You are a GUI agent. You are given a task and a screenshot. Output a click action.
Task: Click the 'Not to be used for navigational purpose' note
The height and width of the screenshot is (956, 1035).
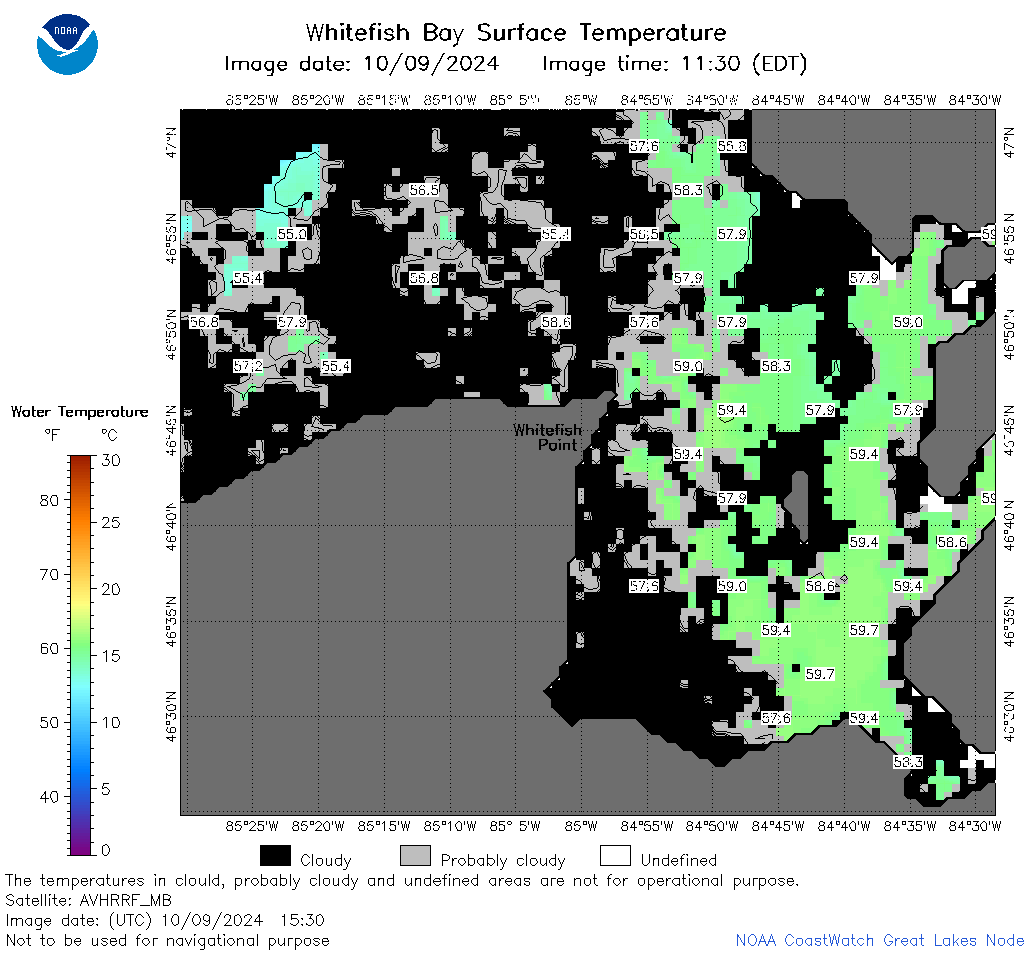click(x=168, y=940)
